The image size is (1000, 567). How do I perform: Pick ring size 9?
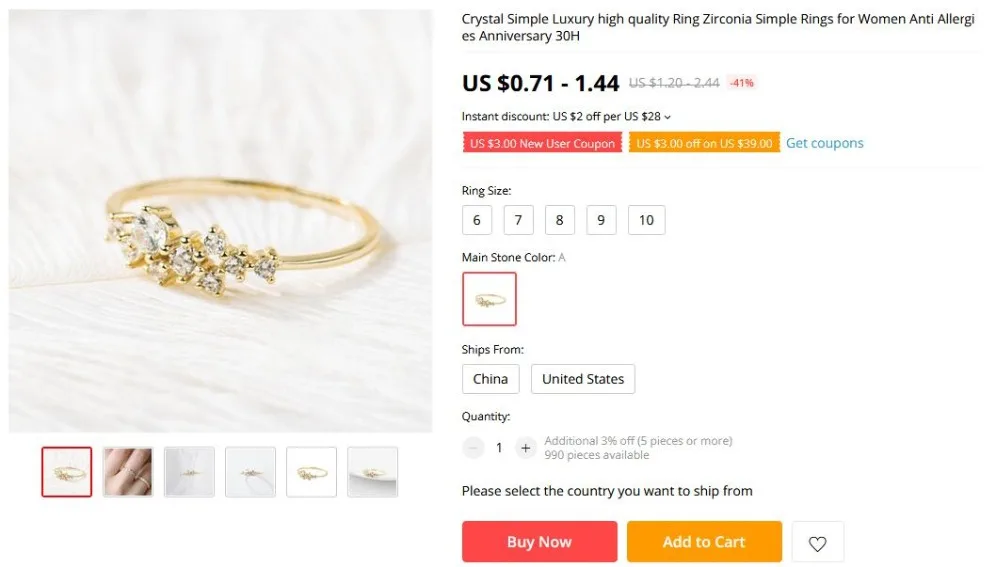pyautogui.click(x=601, y=220)
